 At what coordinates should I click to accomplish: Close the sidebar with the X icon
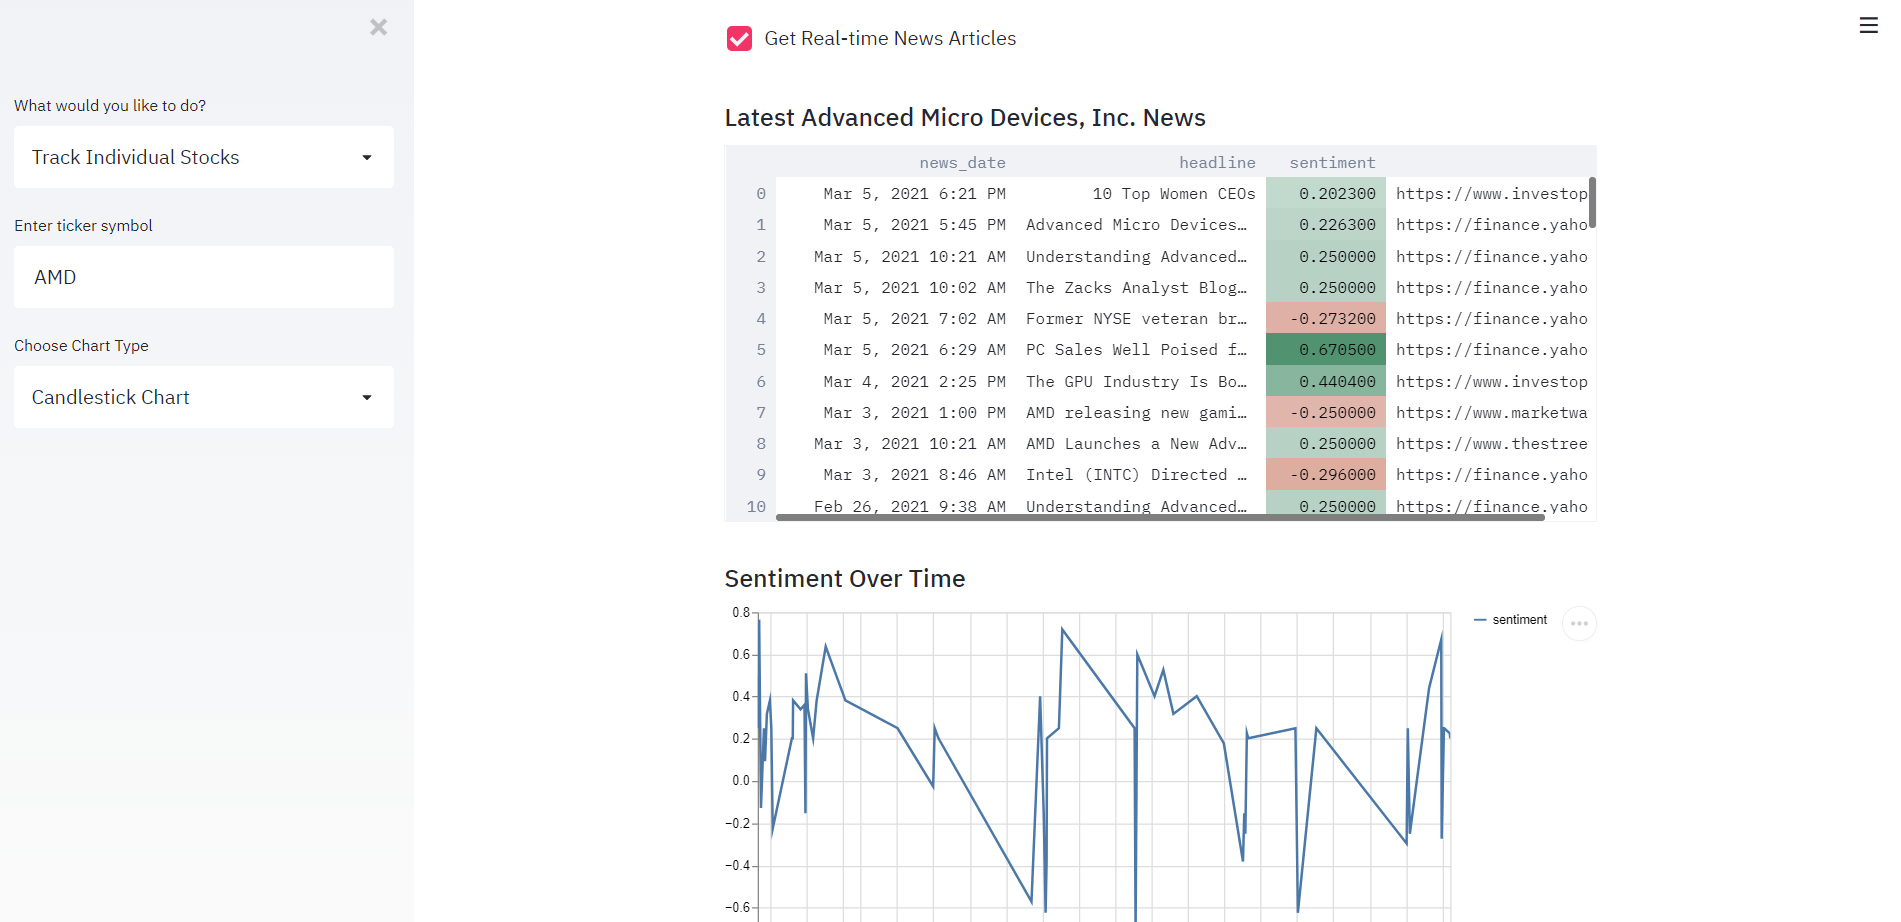click(x=378, y=27)
